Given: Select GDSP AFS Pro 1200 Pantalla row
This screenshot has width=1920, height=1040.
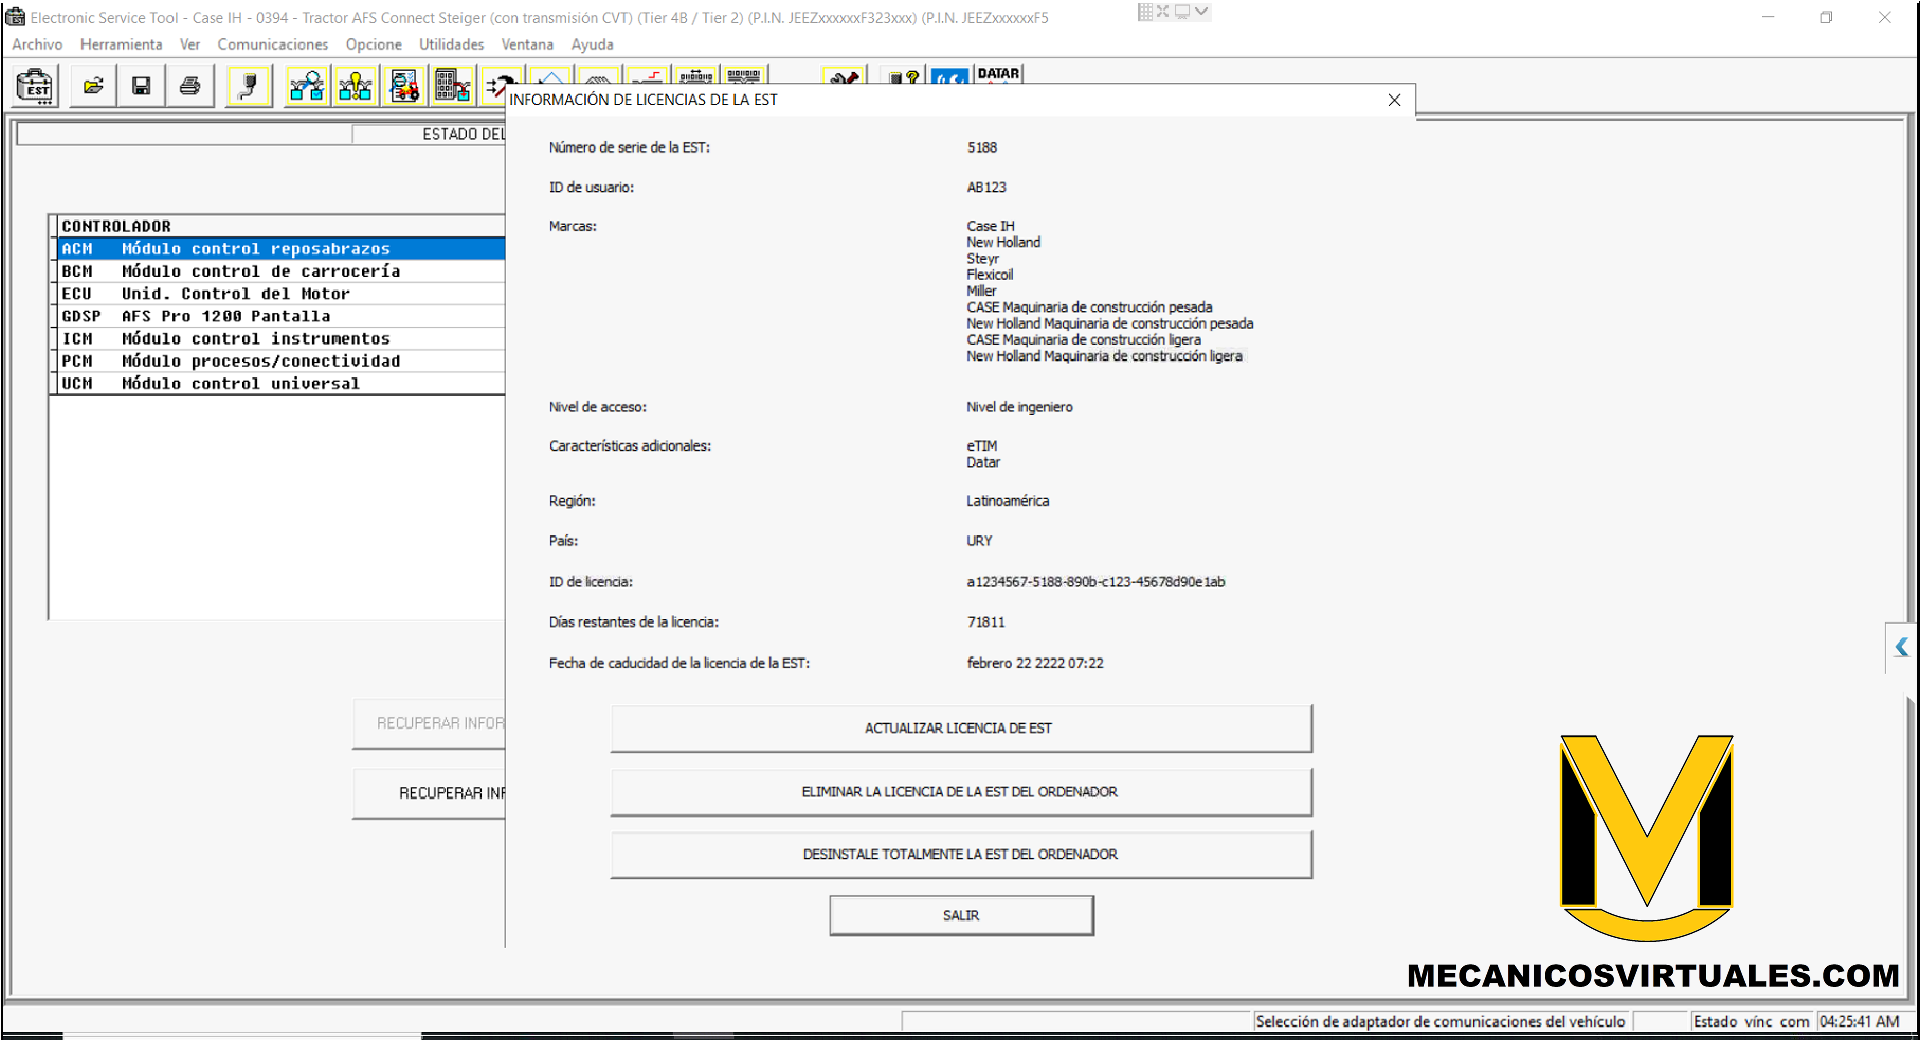Looking at the screenshot, I should (x=281, y=316).
